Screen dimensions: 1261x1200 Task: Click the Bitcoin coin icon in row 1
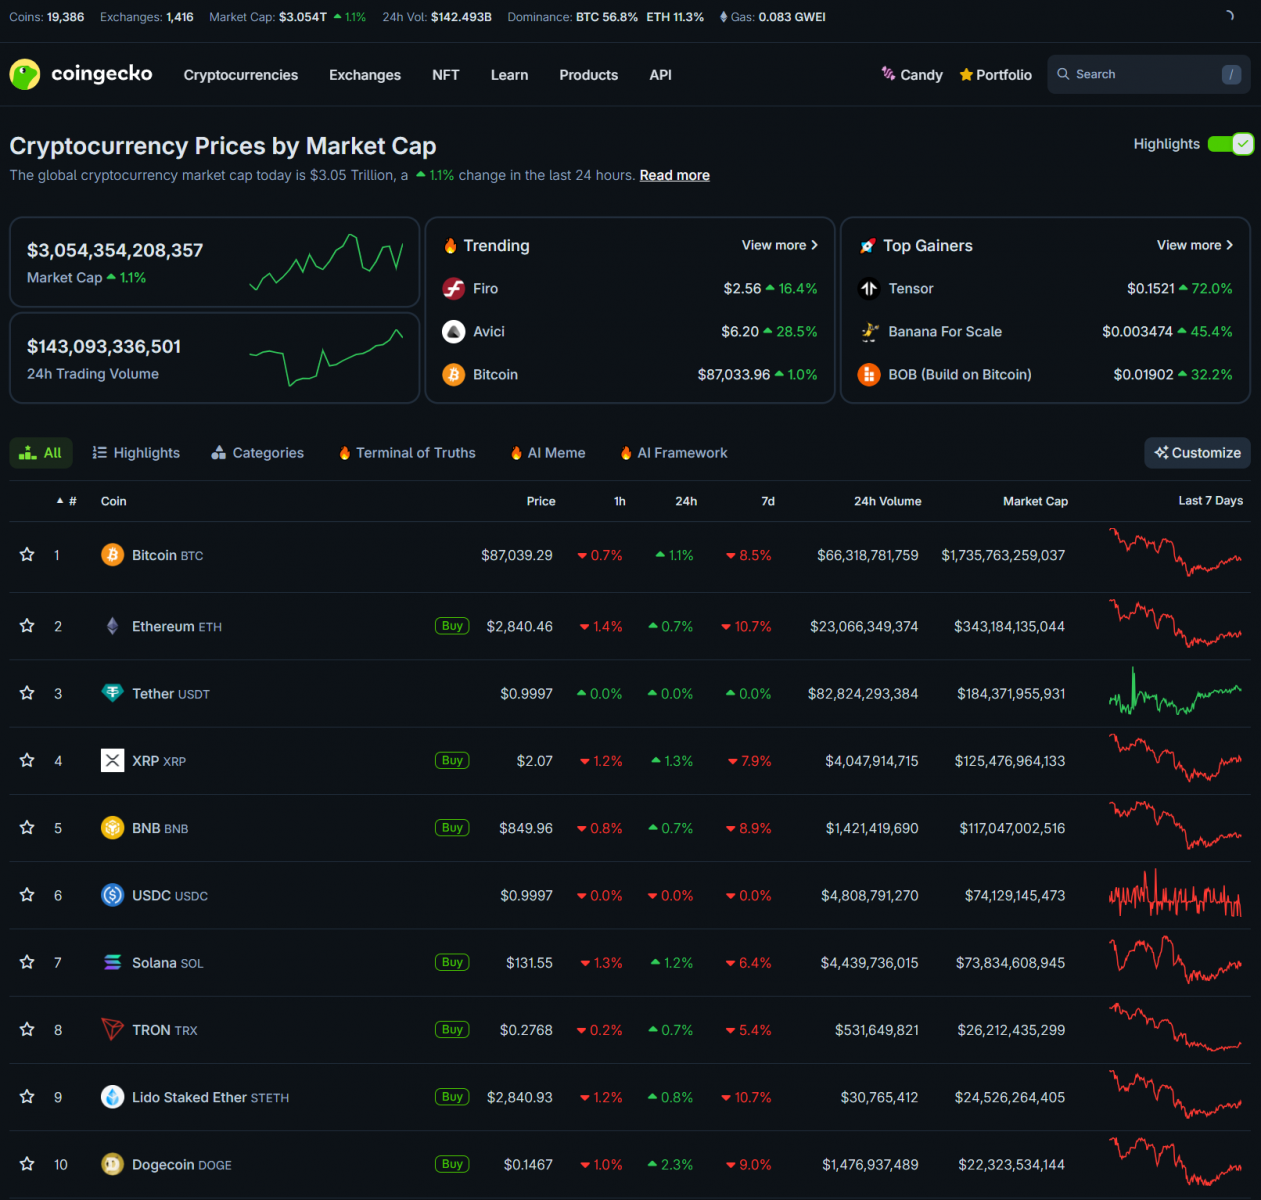112,555
